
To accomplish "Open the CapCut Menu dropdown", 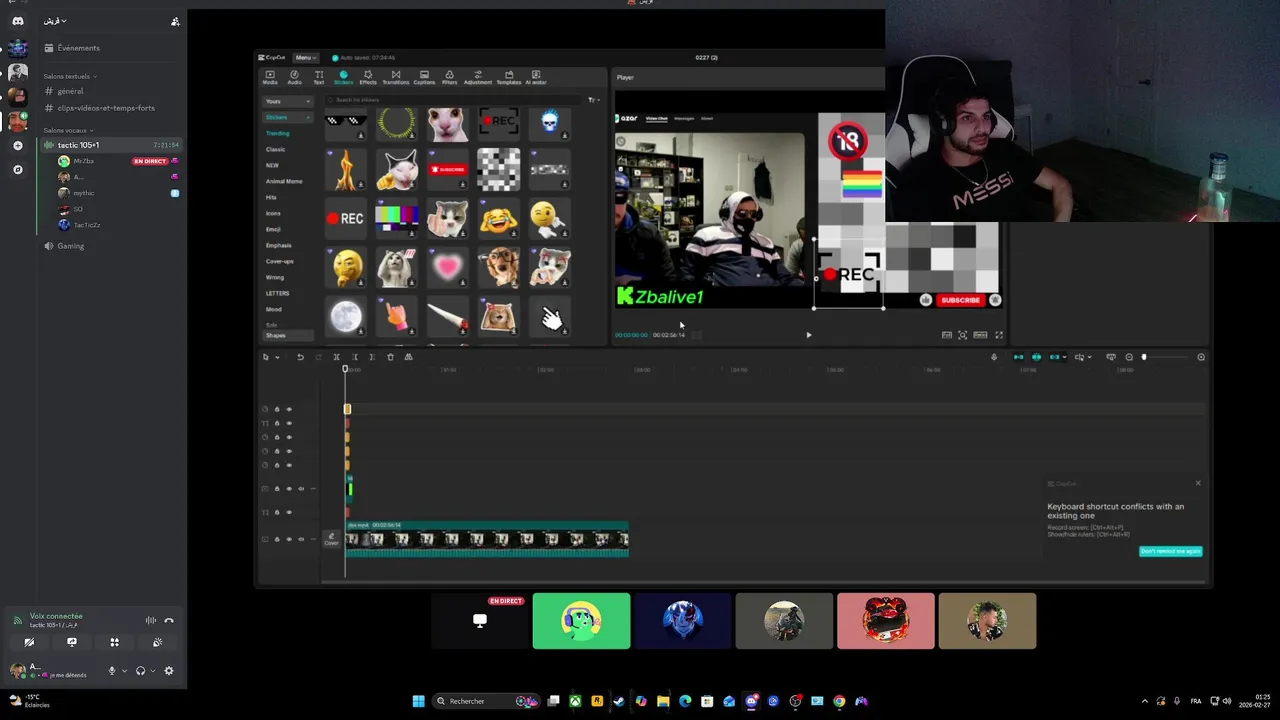I will point(305,57).
